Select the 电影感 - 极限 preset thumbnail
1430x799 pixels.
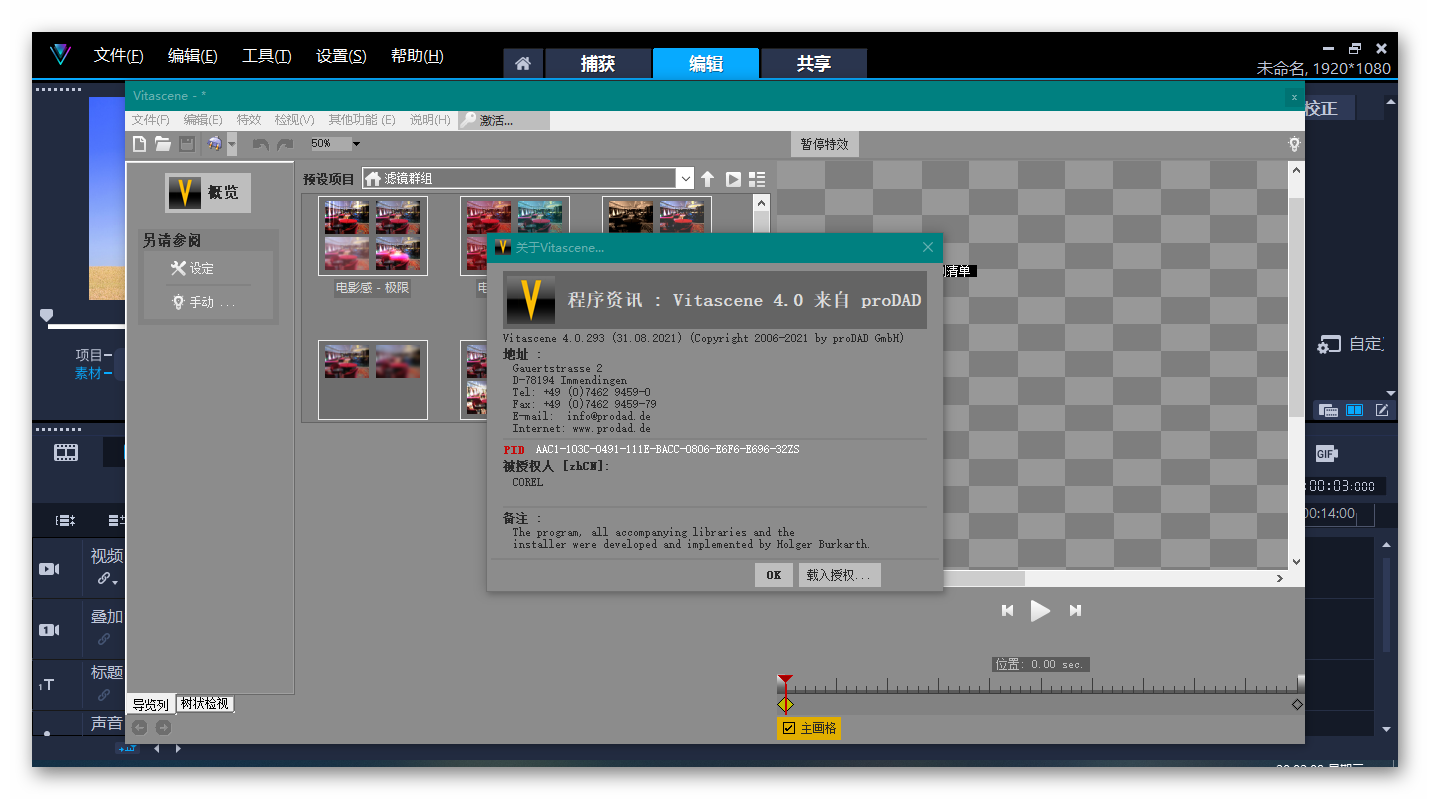pos(373,236)
